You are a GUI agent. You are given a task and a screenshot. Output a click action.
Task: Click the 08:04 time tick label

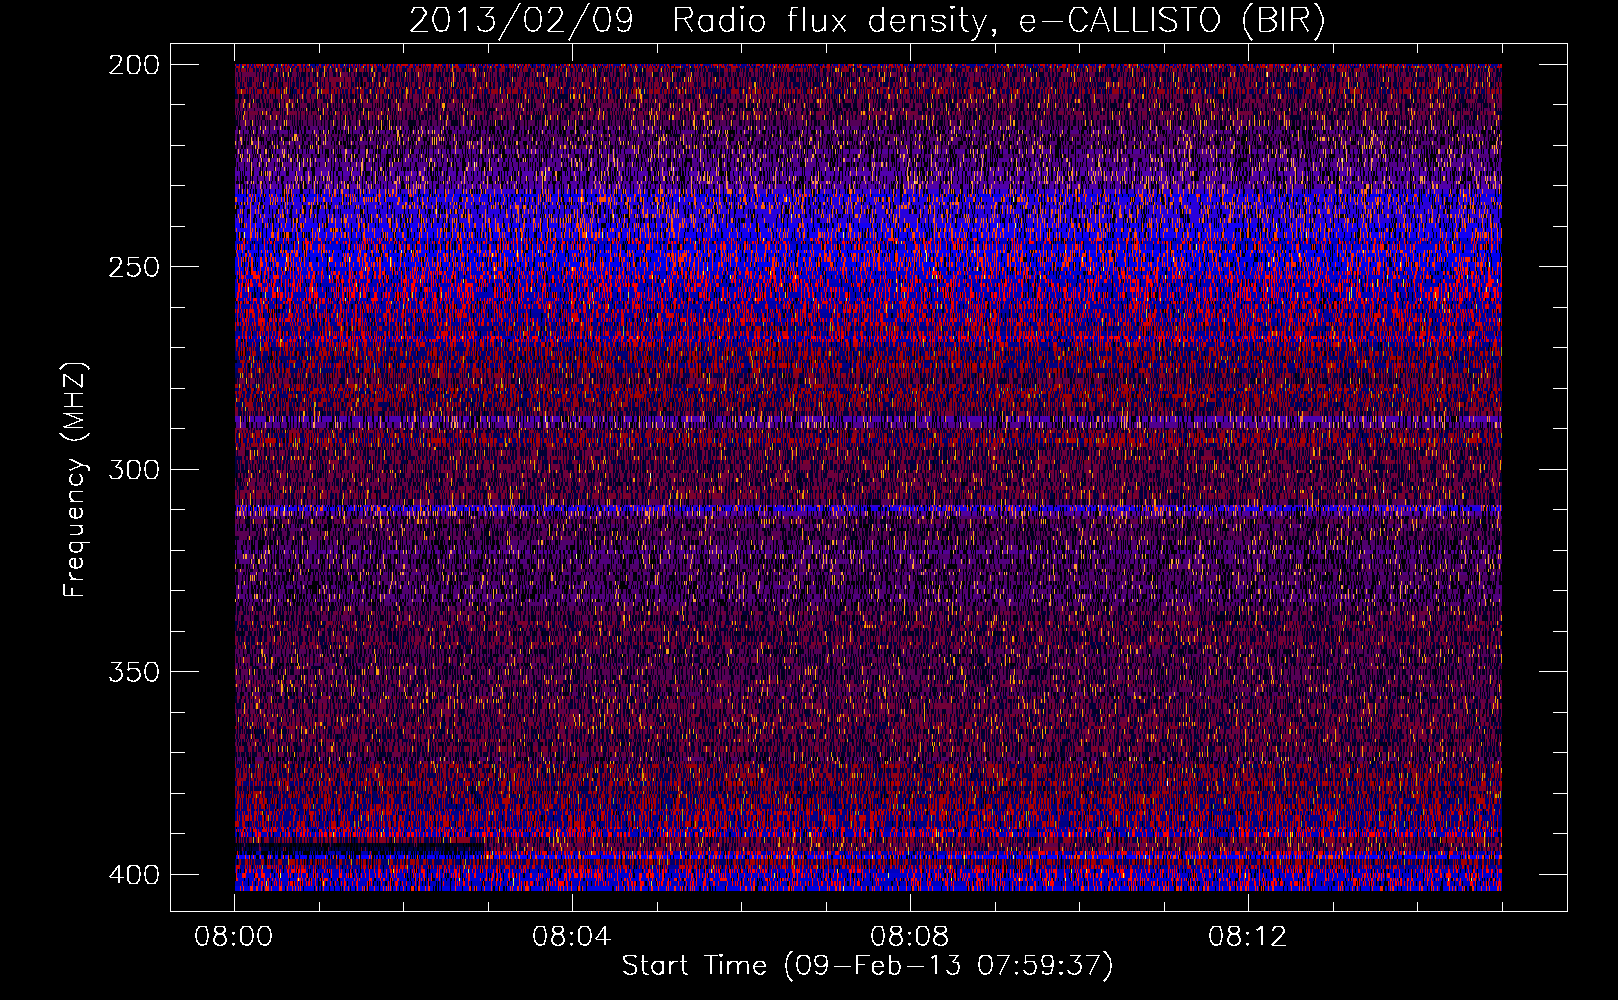click(x=571, y=937)
